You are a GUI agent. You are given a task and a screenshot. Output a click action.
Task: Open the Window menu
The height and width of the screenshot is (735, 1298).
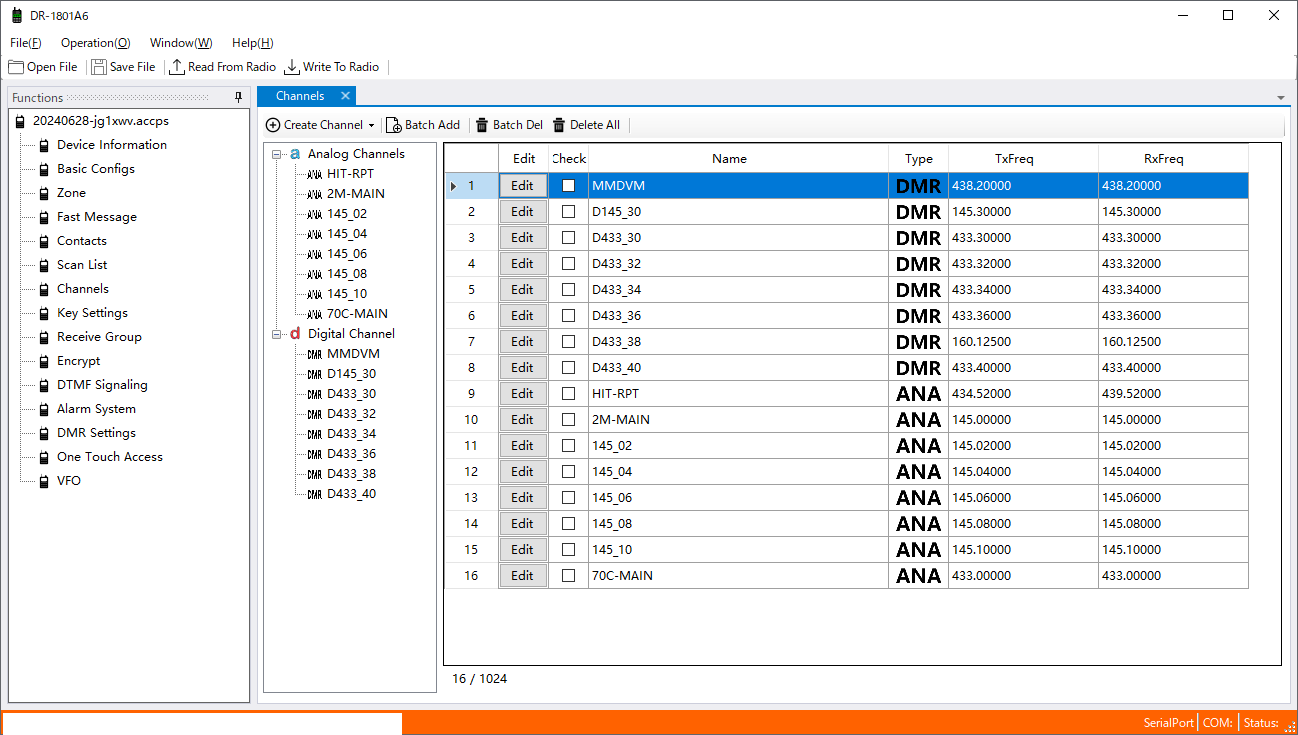coord(181,43)
